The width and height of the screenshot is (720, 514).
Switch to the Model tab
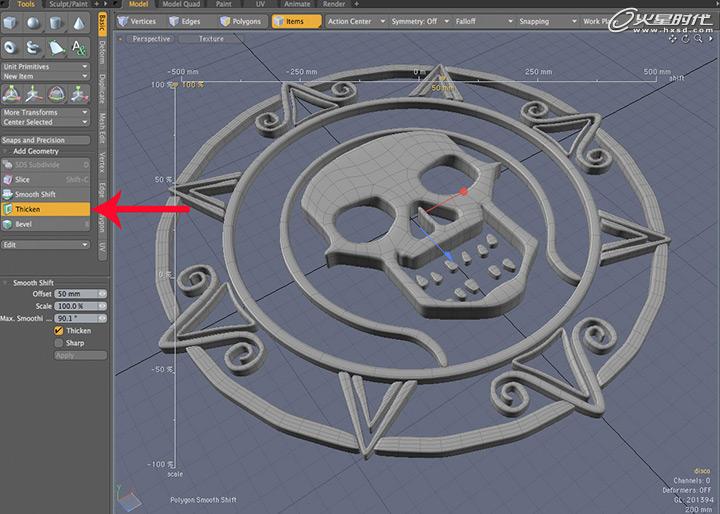[x=138, y=4]
